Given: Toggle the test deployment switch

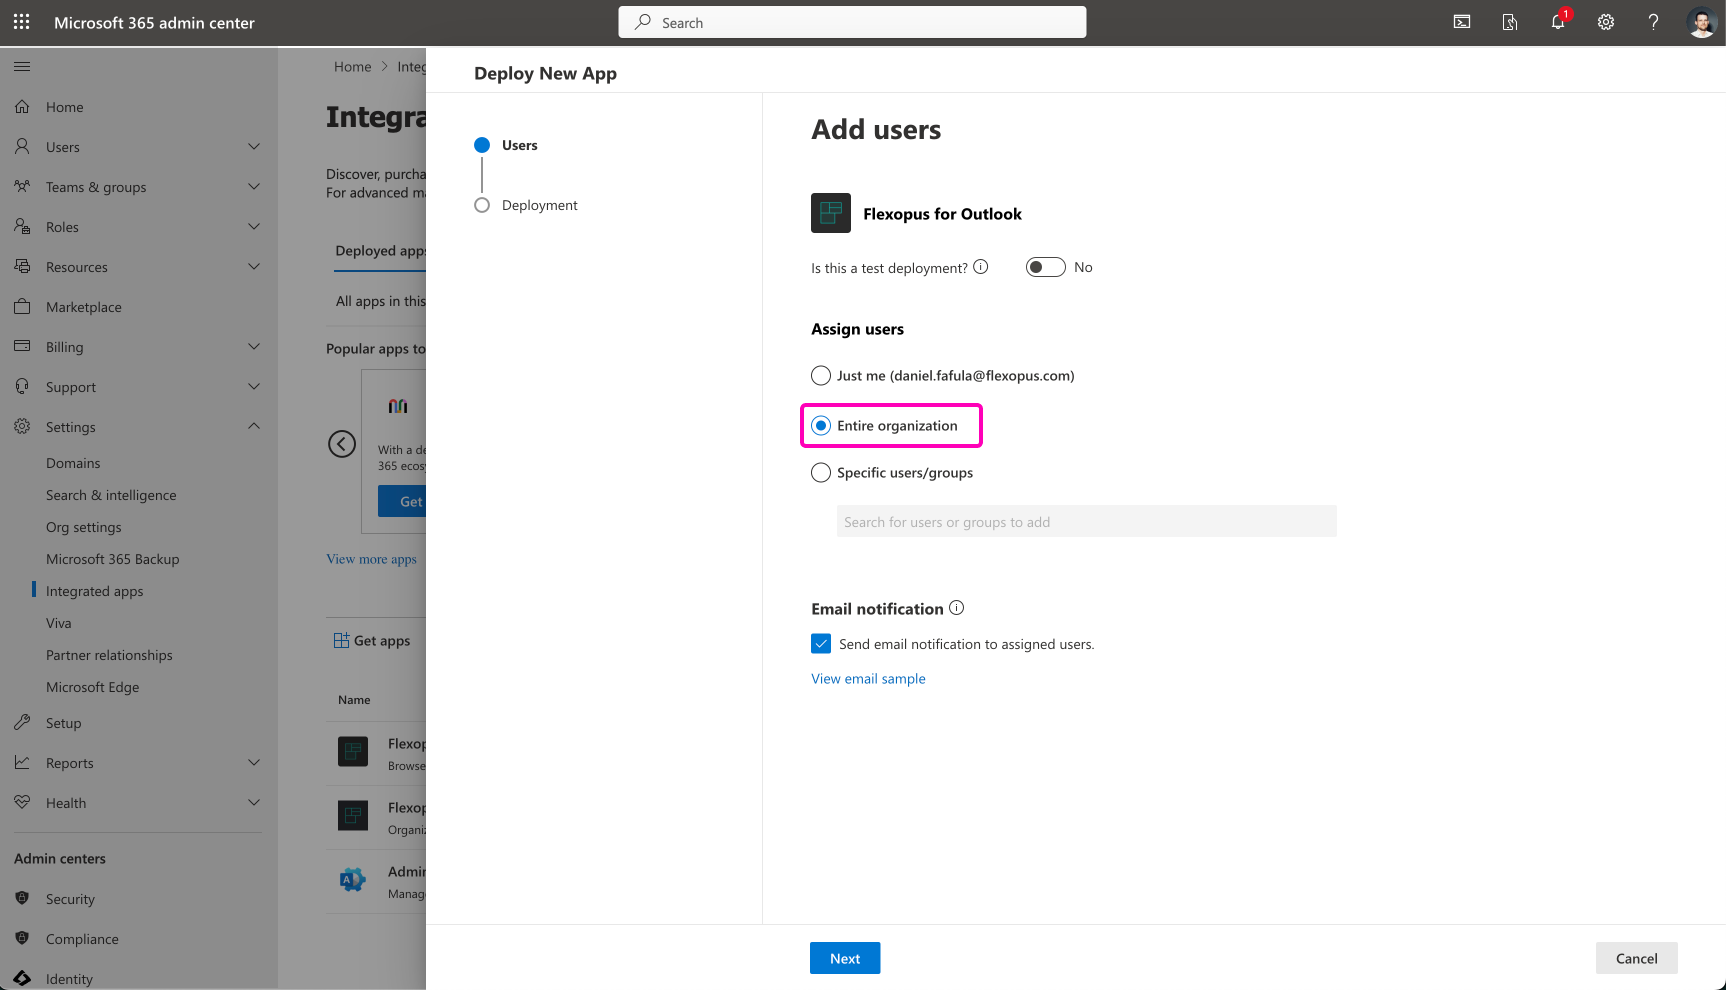Looking at the screenshot, I should pyautogui.click(x=1045, y=267).
